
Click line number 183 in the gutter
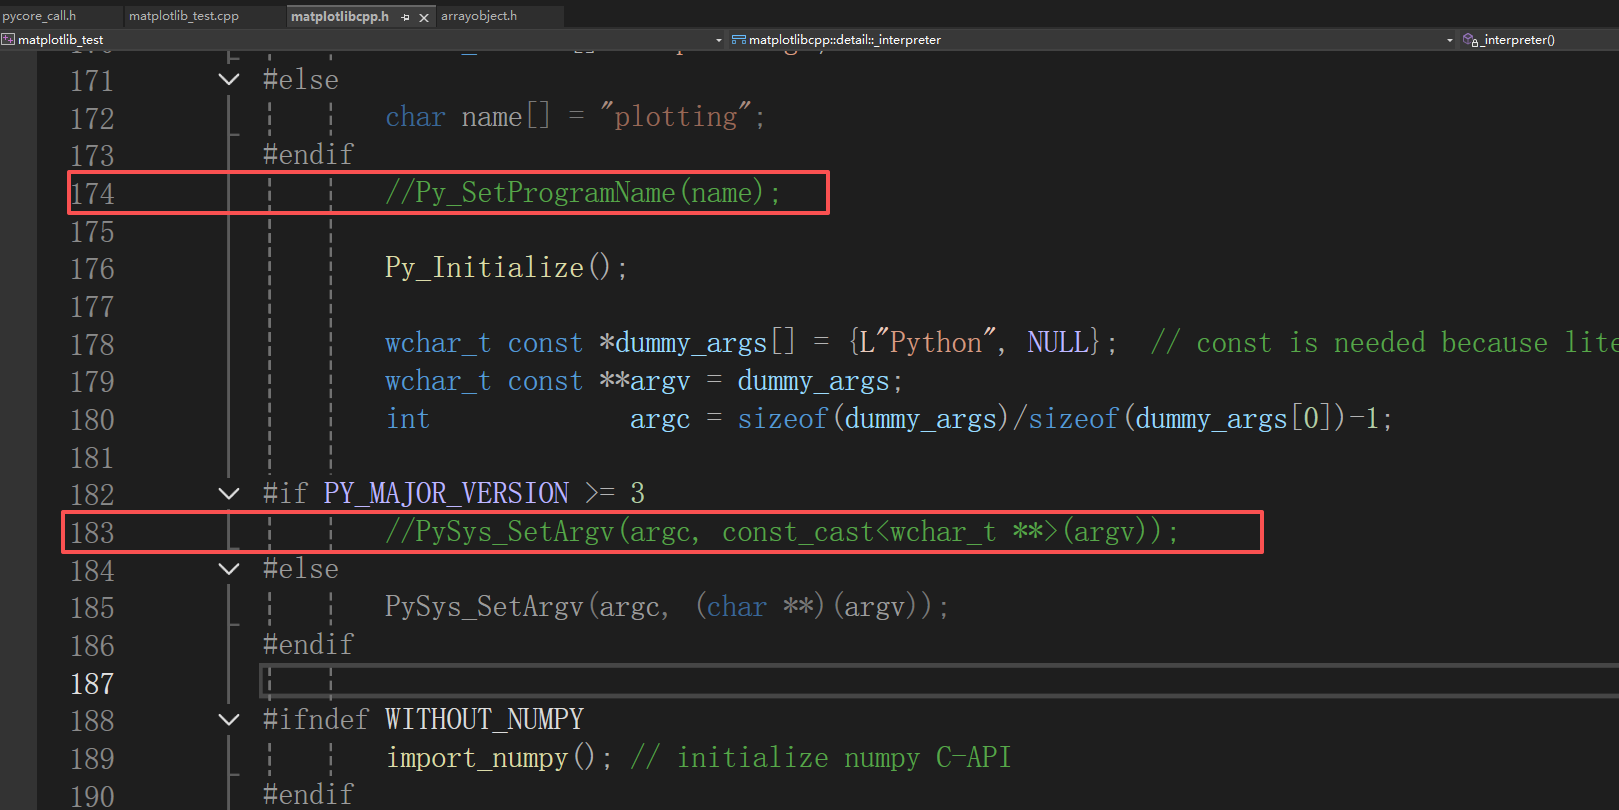coord(92,533)
